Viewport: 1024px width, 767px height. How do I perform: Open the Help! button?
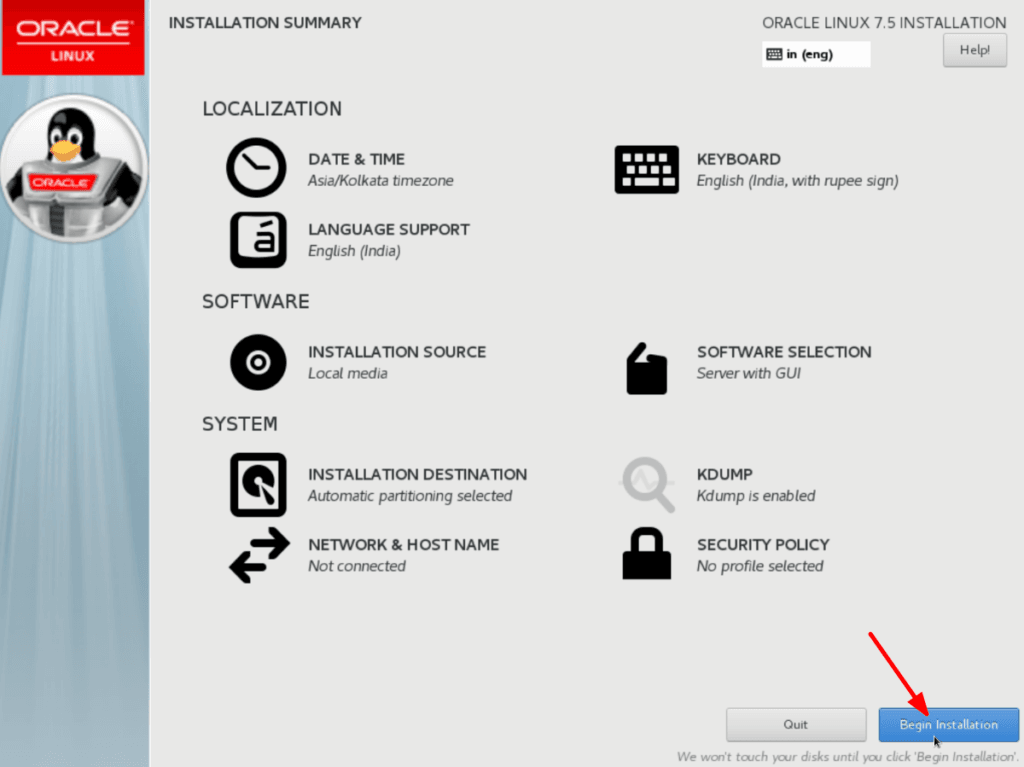(x=974, y=50)
